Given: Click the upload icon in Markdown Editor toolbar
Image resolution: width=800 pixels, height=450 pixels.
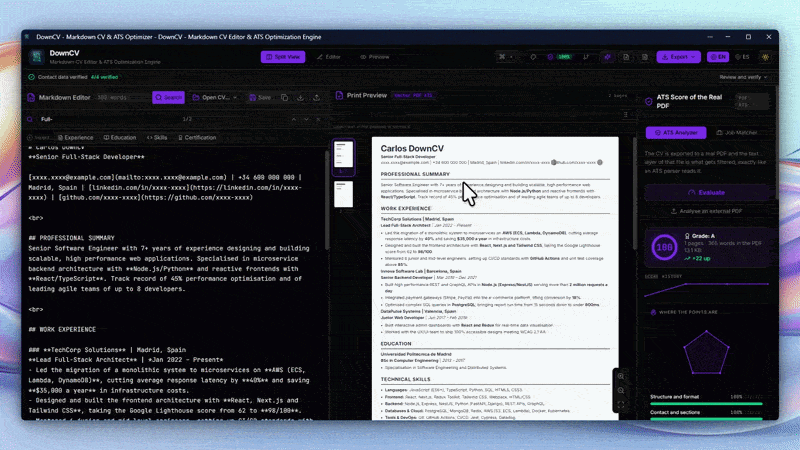Looking at the screenshot, I should (316, 97).
